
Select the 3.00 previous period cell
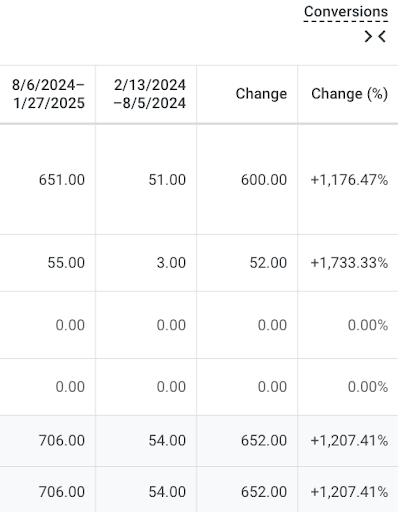tap(171, 263)
